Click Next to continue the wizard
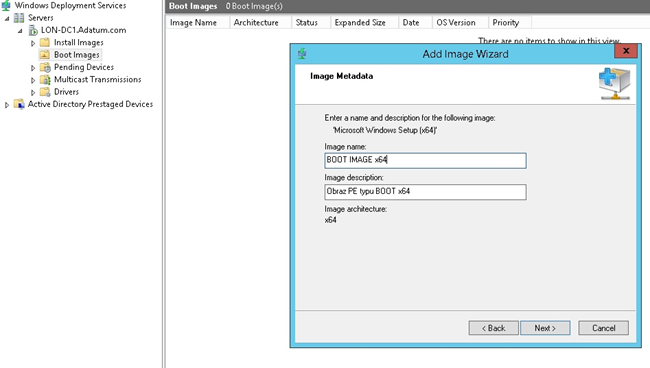Image resolution: width=650 pixels, height=368 pixels. (x=545, y=328)
